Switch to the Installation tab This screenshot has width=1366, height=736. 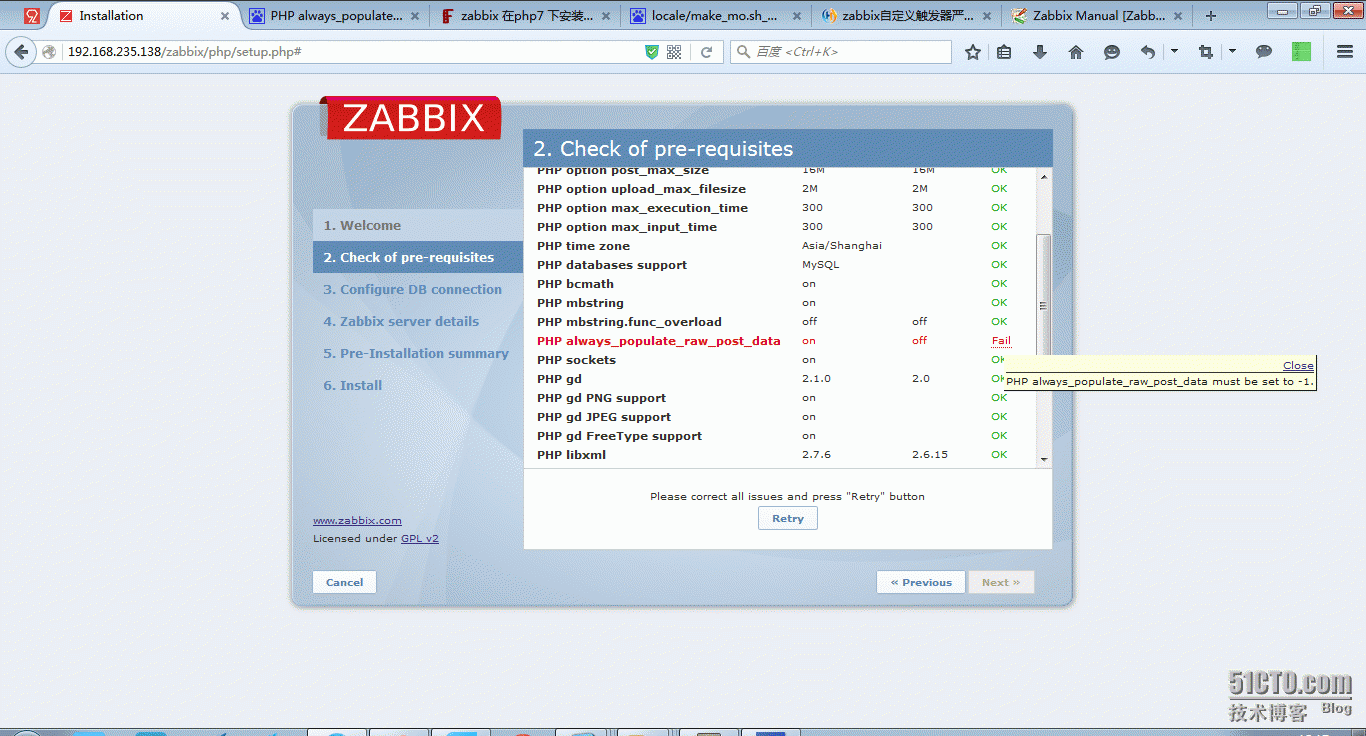point(145,16)
